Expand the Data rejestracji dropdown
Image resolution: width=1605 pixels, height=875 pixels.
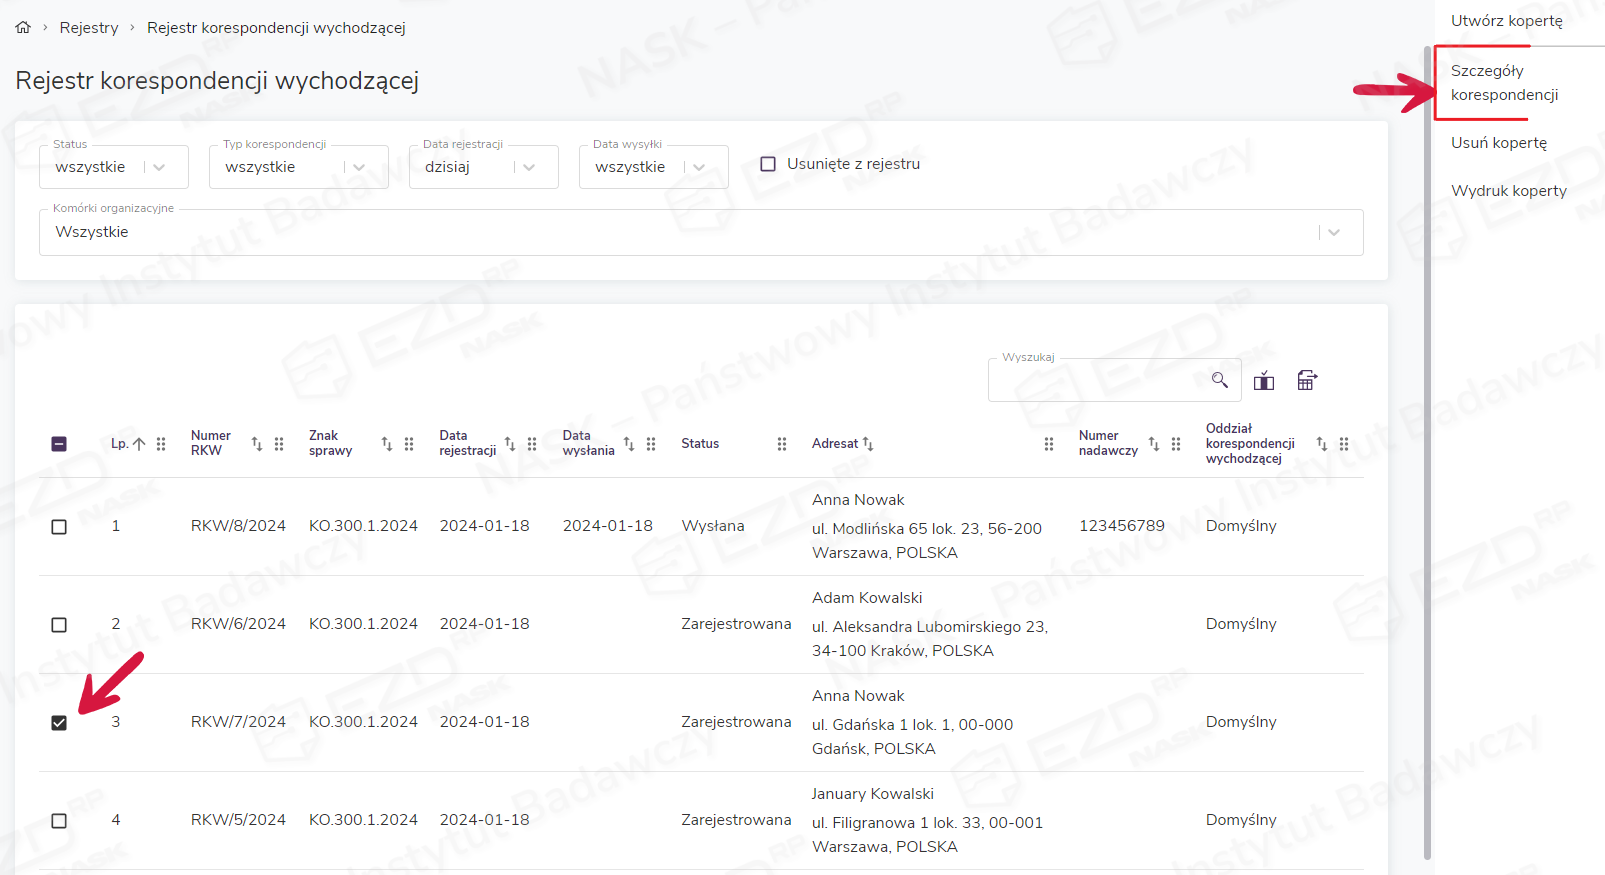pyautogui.click(x=483, y=167)
